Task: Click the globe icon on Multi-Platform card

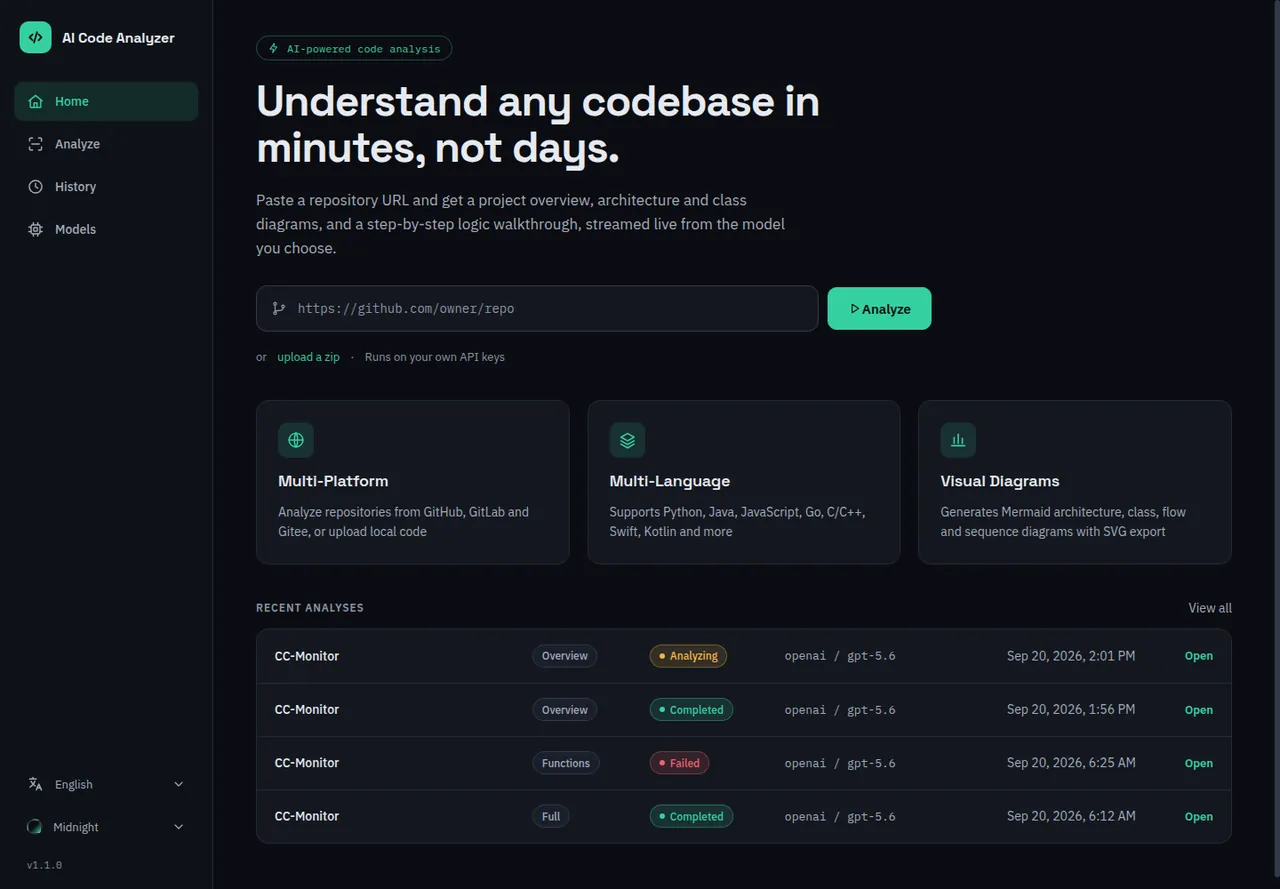Action: click(296, 440)
